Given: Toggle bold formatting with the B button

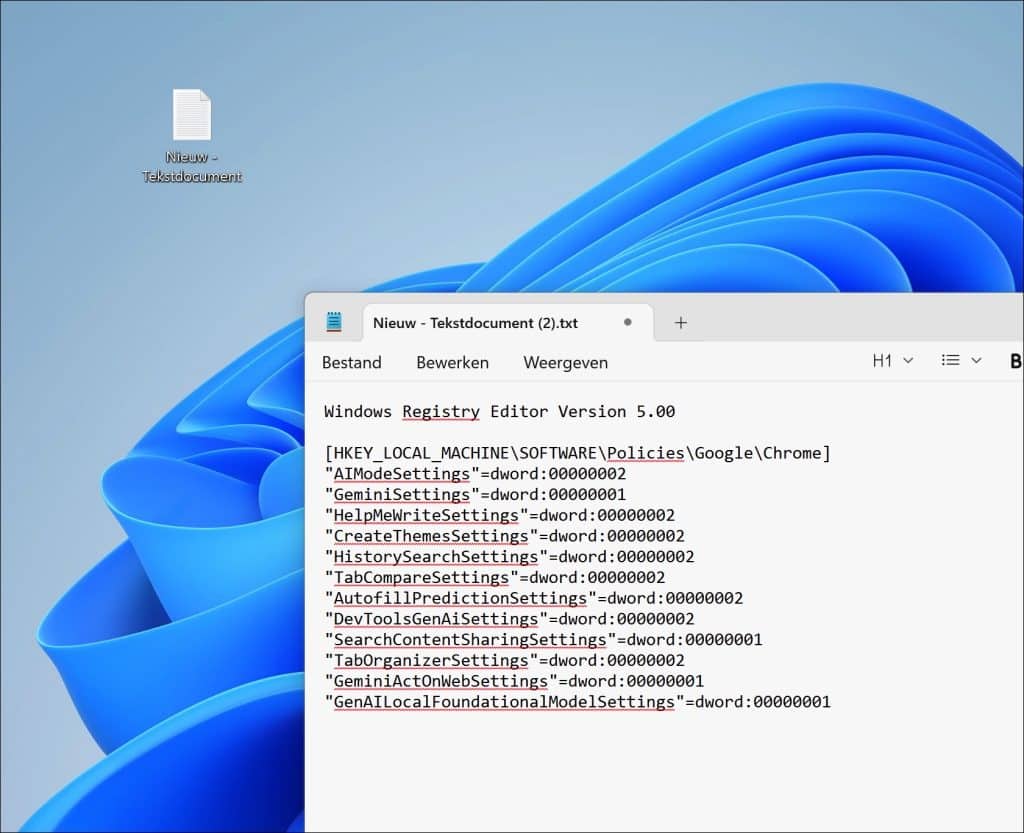Looking at the screenshot, I should point(1015,362).
